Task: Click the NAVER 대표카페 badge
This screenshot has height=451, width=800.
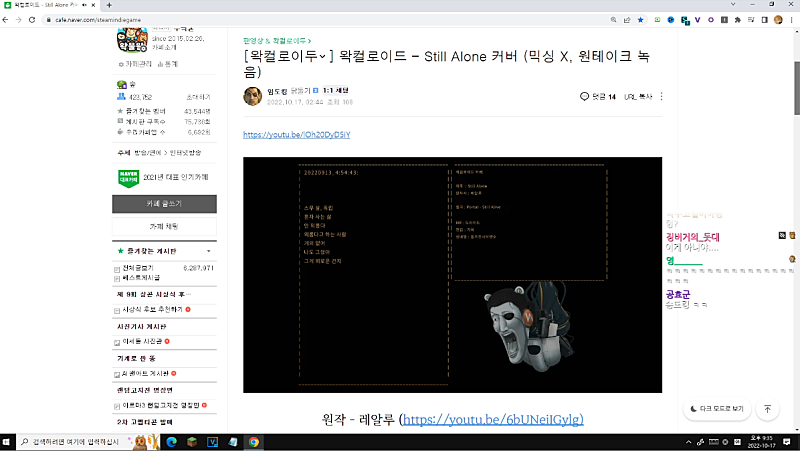Action: point(129,178)
